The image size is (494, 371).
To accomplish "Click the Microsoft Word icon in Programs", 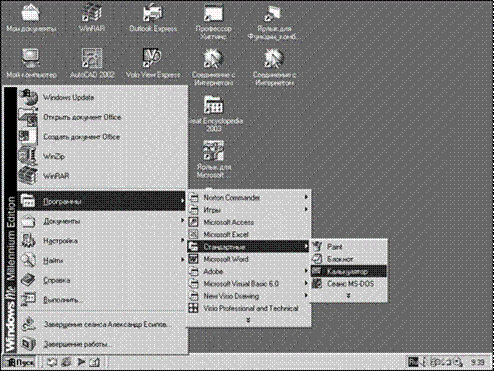I will click(194, 259).
